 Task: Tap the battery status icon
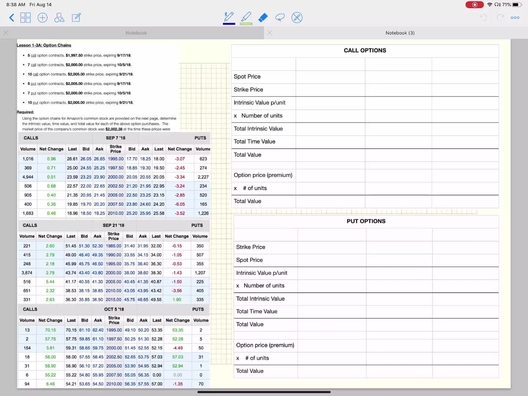[x=517, y=5]
